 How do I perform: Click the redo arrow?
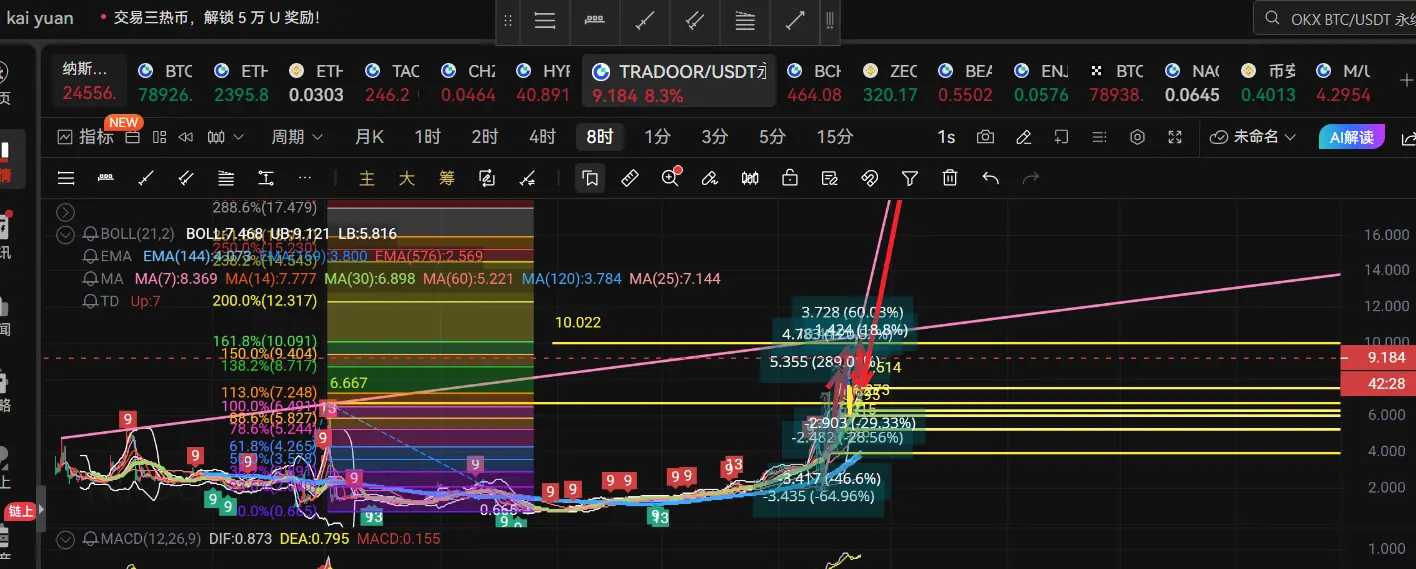click(1031, 178)
